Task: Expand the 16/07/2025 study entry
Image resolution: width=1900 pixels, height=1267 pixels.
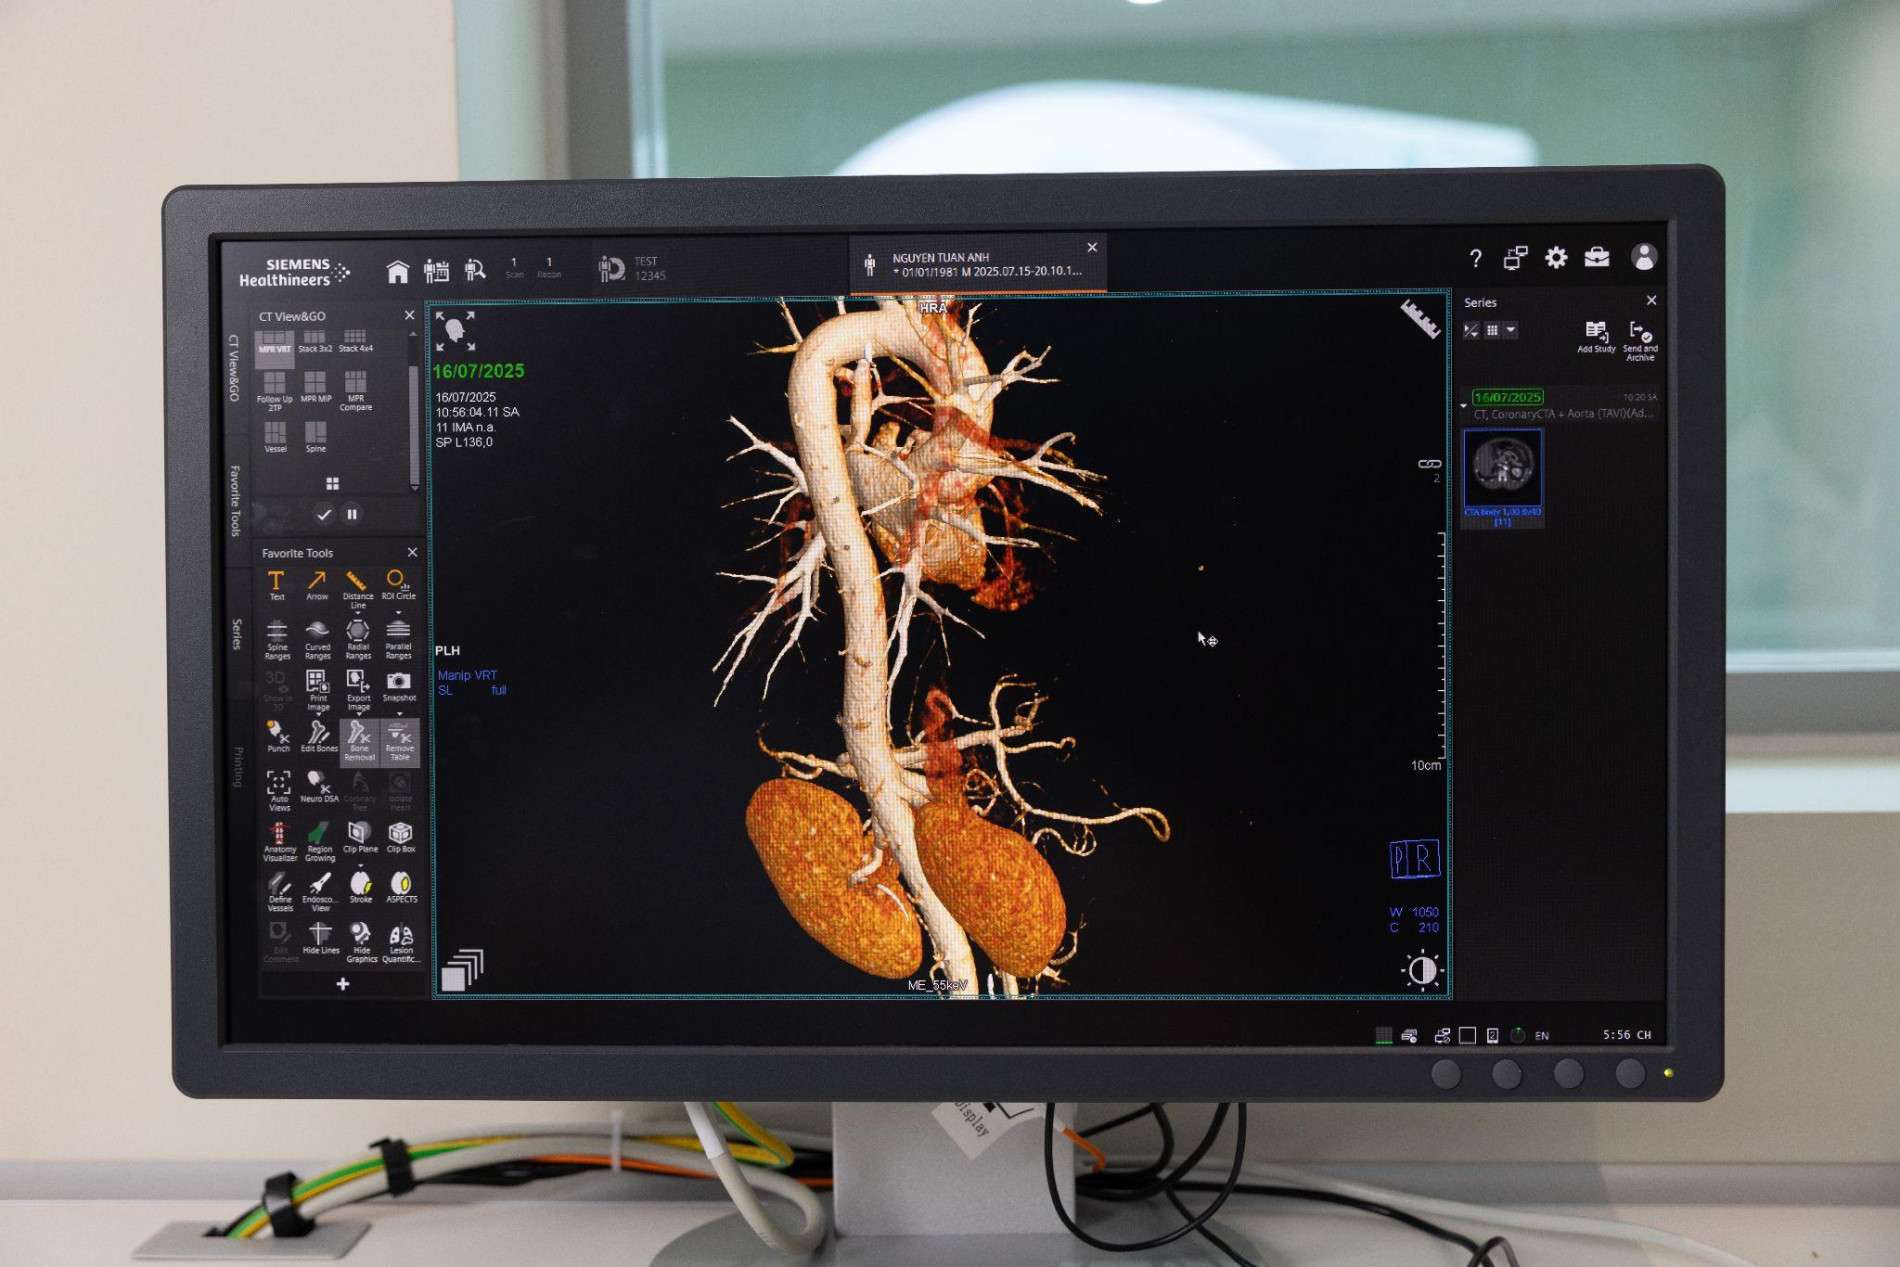Action: tap(1464, 405)
